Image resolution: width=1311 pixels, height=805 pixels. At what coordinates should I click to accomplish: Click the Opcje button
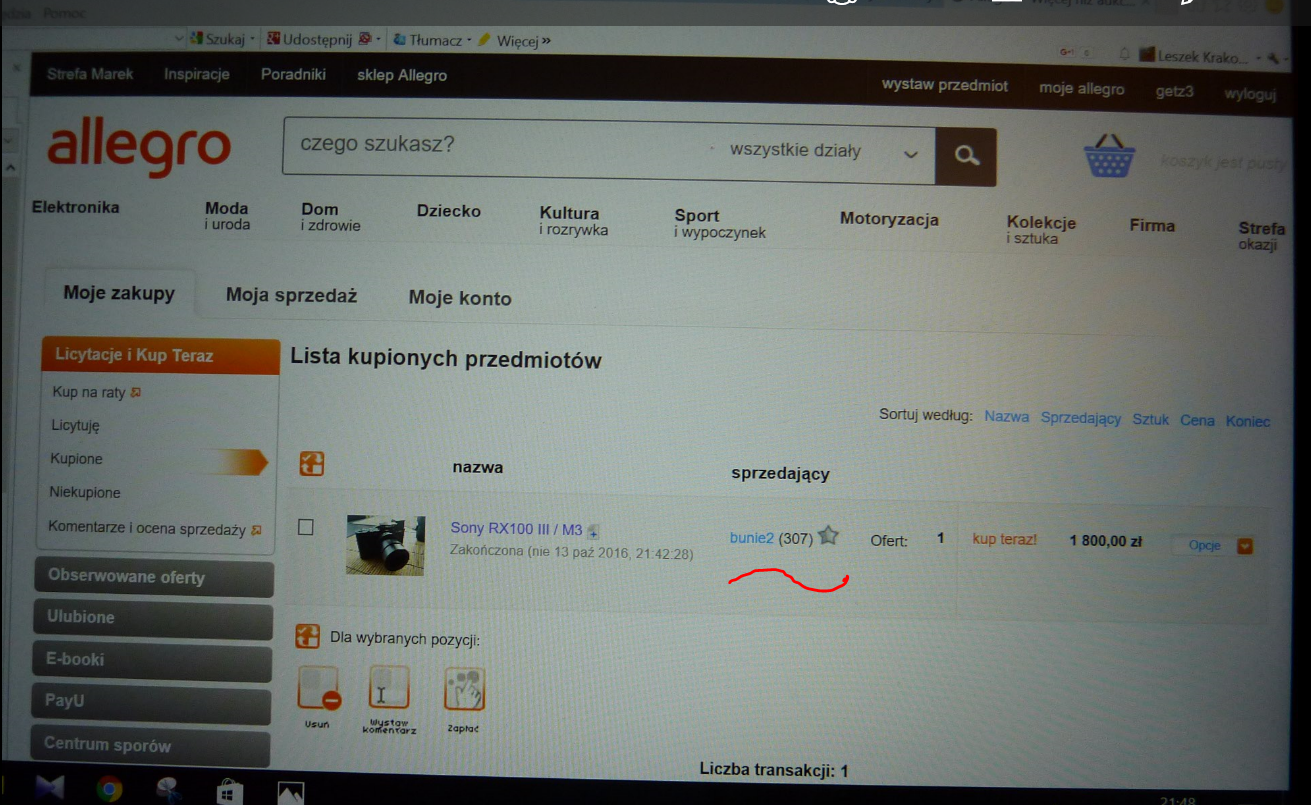(1204, 545)
